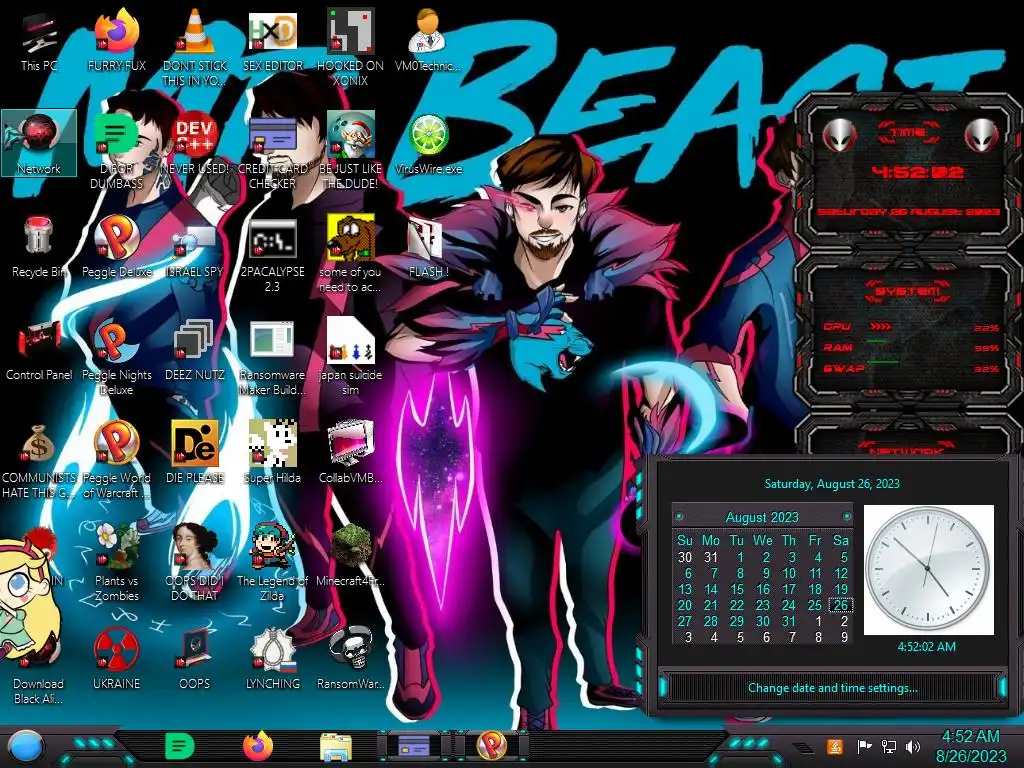The width and height of the screenshot is (1024, 768).
Task: Select the VLC cone desktop icon
Action: pyautogui.click(x=195, y=47)
